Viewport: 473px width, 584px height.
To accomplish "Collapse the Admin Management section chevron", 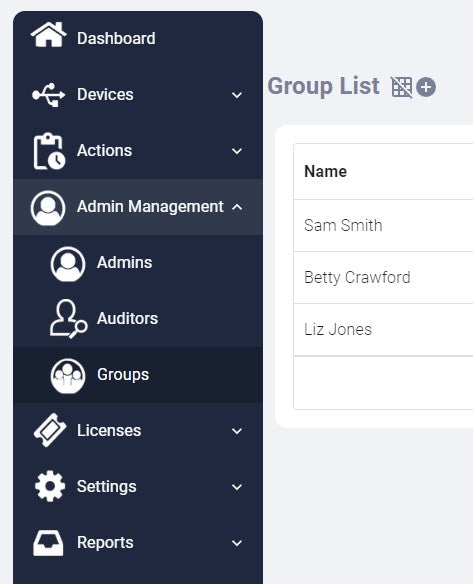I will click(x=237, y=207).
